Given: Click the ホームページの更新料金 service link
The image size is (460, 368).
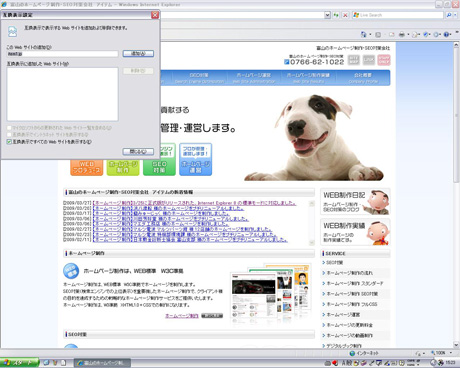Looking at the screenshot, I should pyautogui.click(x=349, y=325).
